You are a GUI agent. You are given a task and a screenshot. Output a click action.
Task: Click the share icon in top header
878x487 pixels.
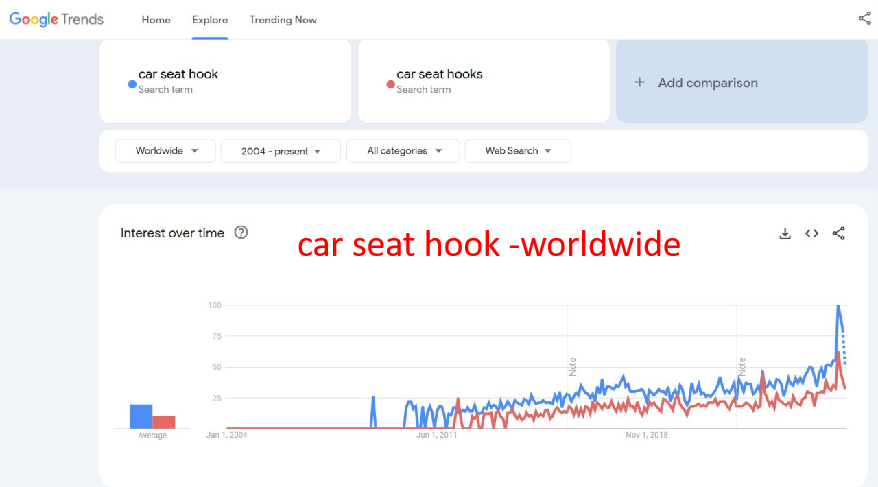(x=864, y=18)
